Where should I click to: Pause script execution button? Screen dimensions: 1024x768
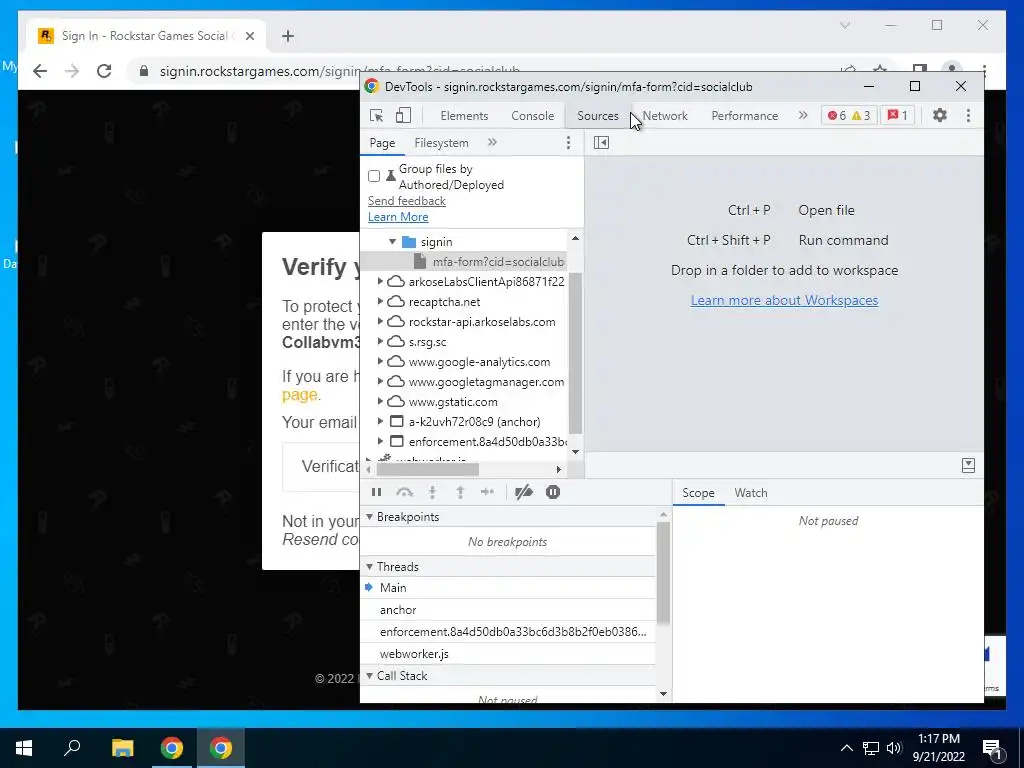pos(376,492)
